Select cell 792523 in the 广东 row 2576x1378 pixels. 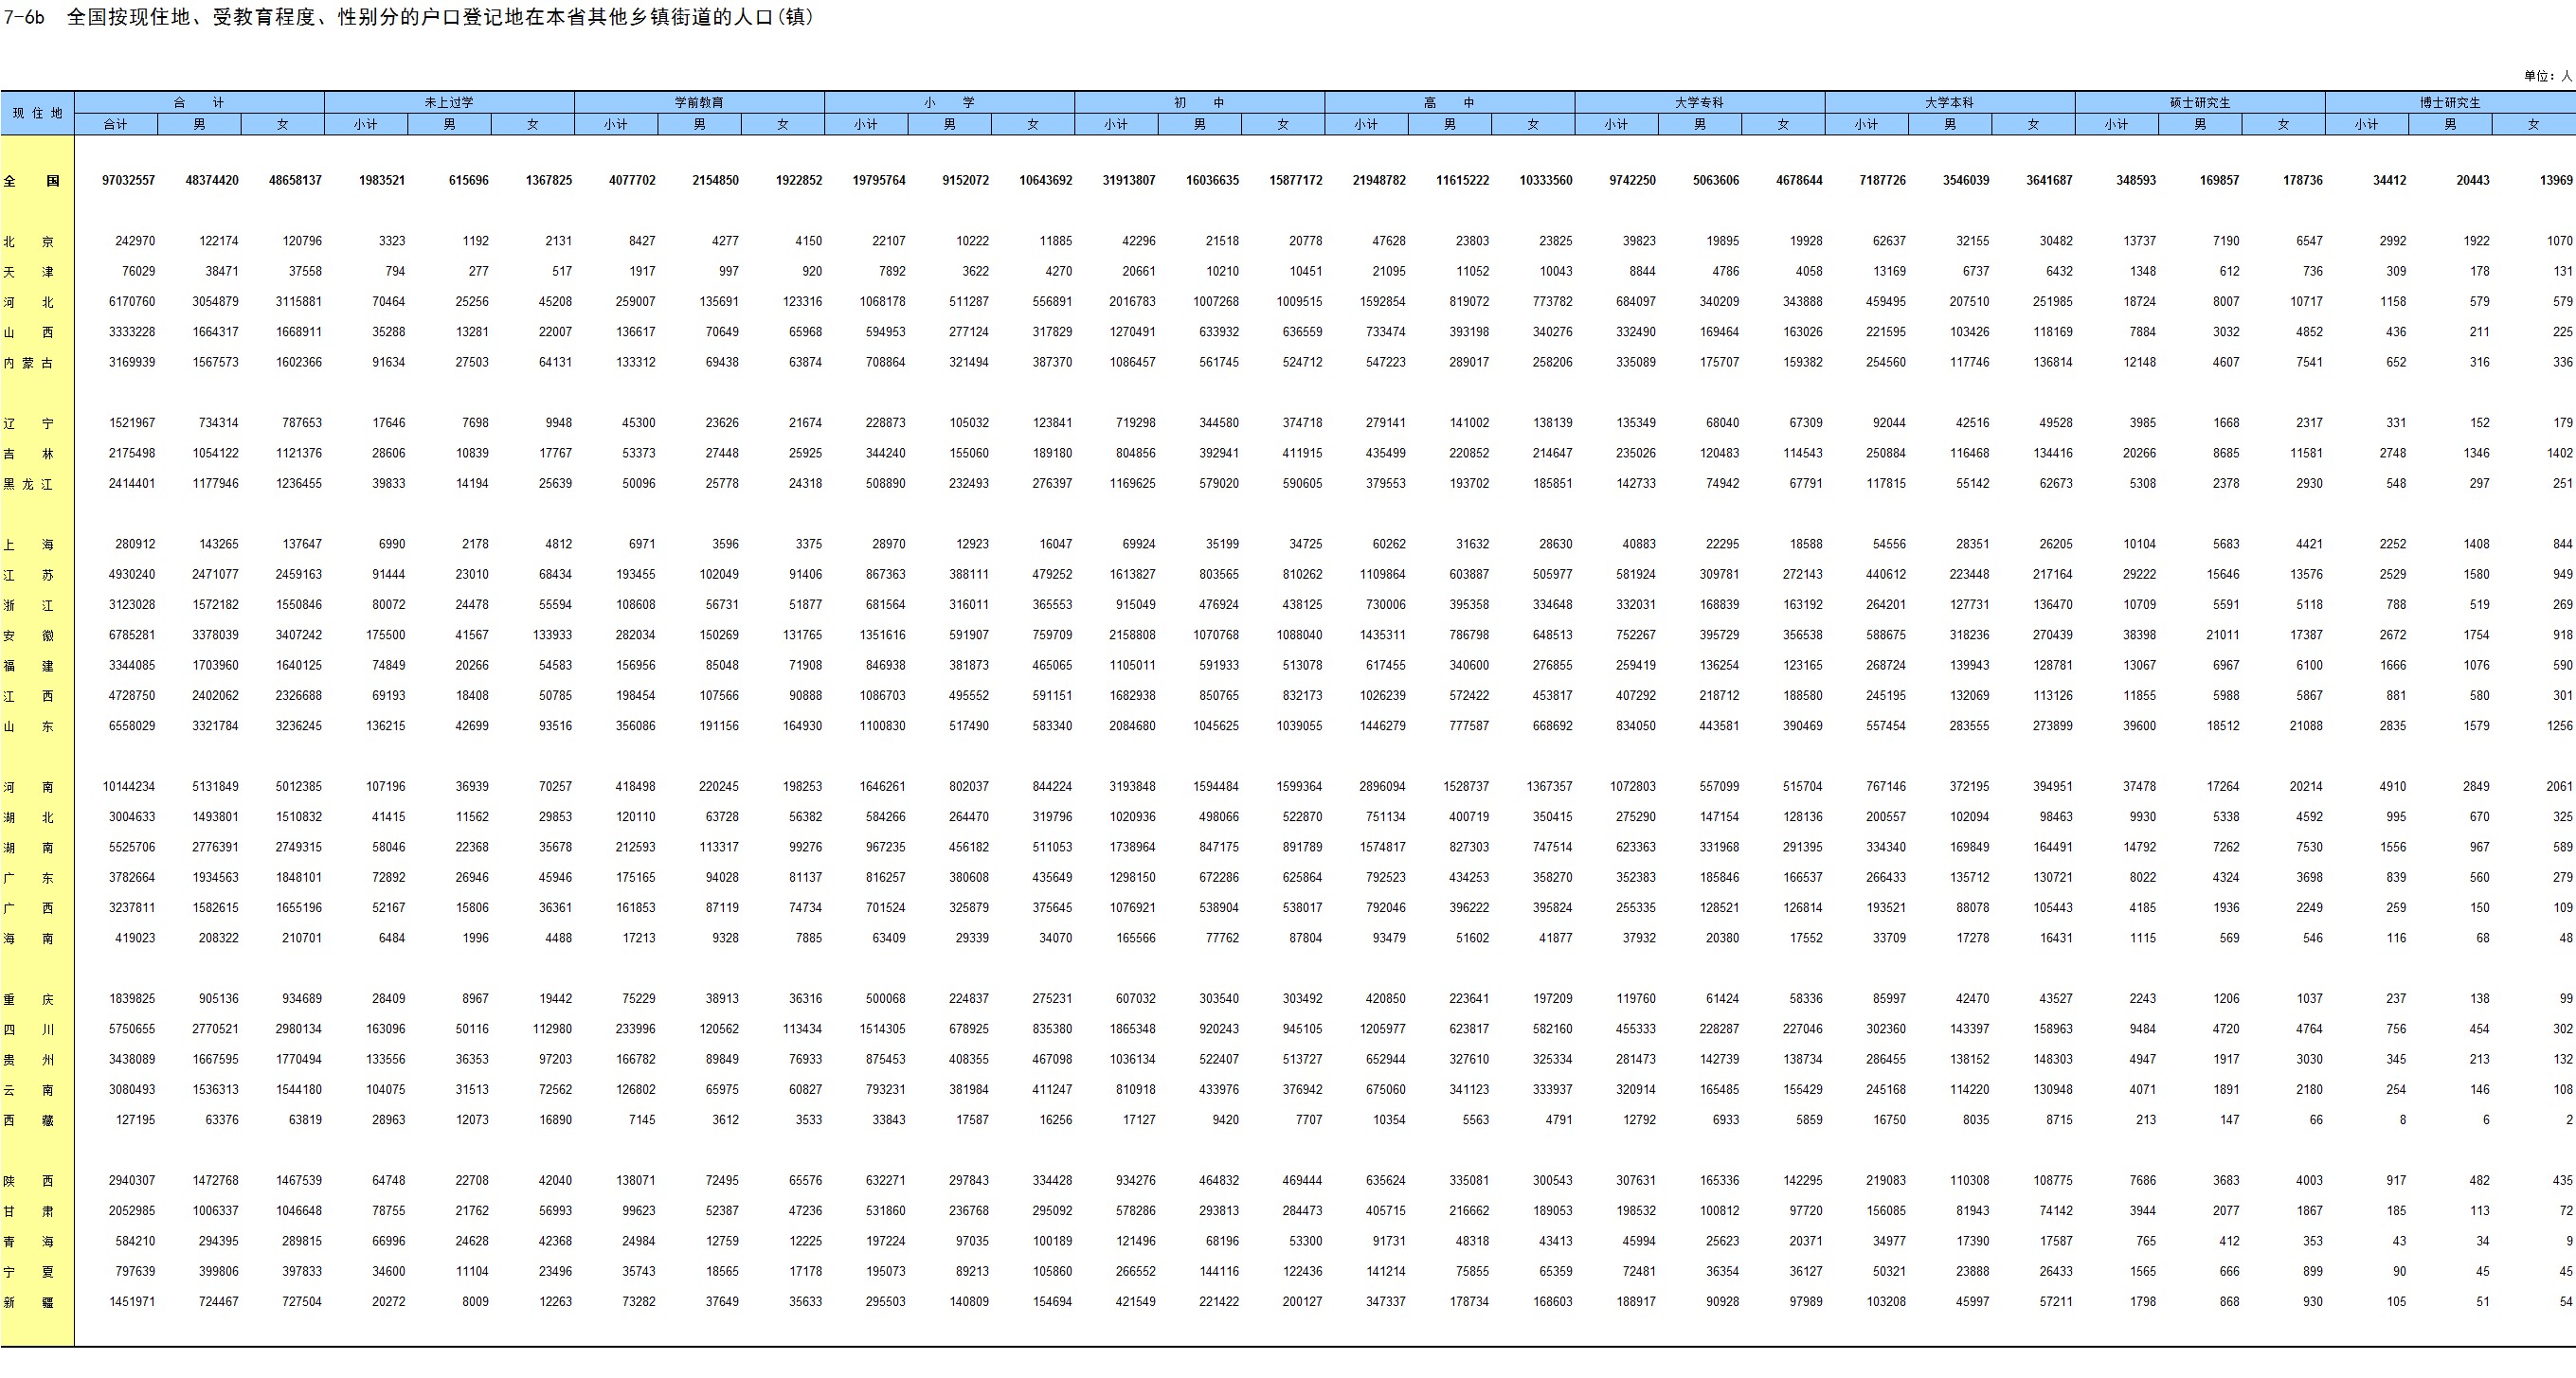1385,878
